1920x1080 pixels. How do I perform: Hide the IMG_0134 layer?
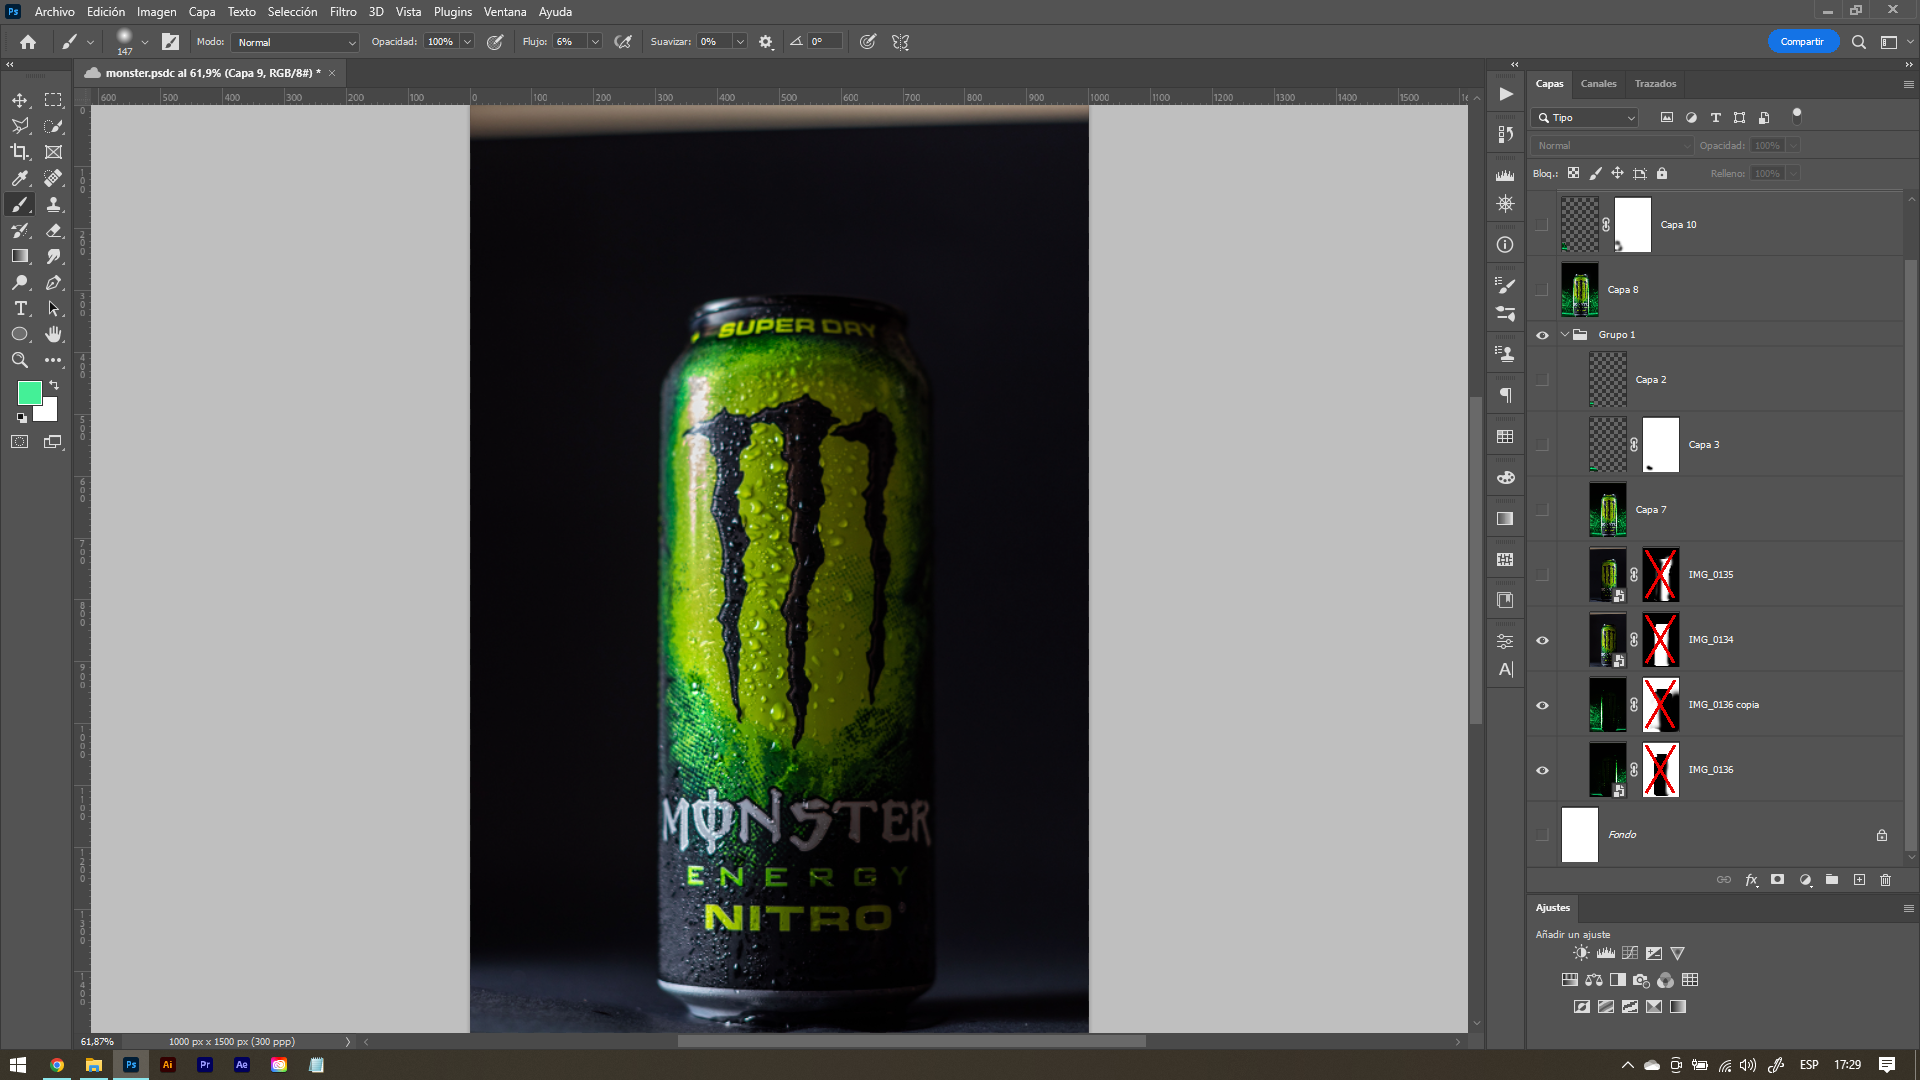point(1542,640)
